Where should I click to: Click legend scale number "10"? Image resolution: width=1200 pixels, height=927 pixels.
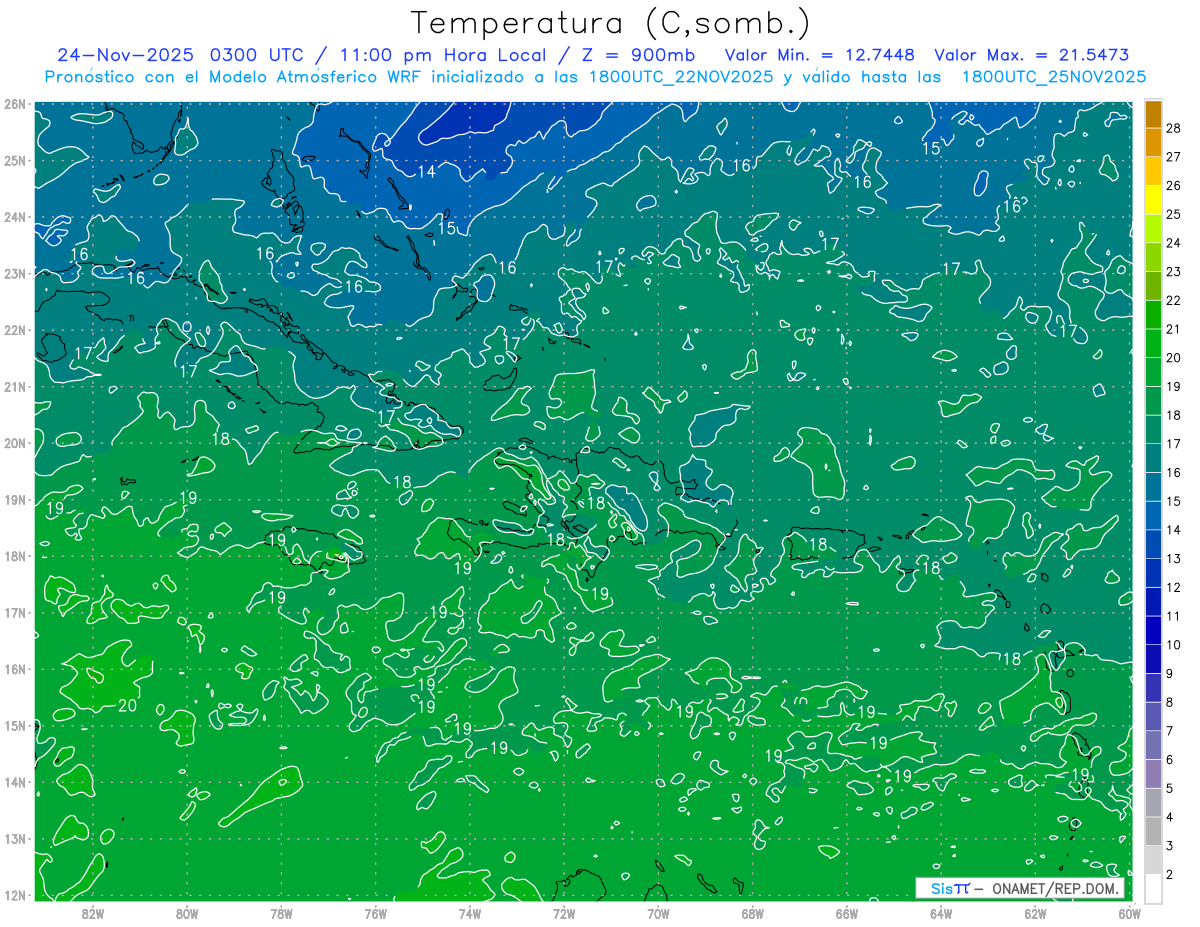[x=1174, y=644]
